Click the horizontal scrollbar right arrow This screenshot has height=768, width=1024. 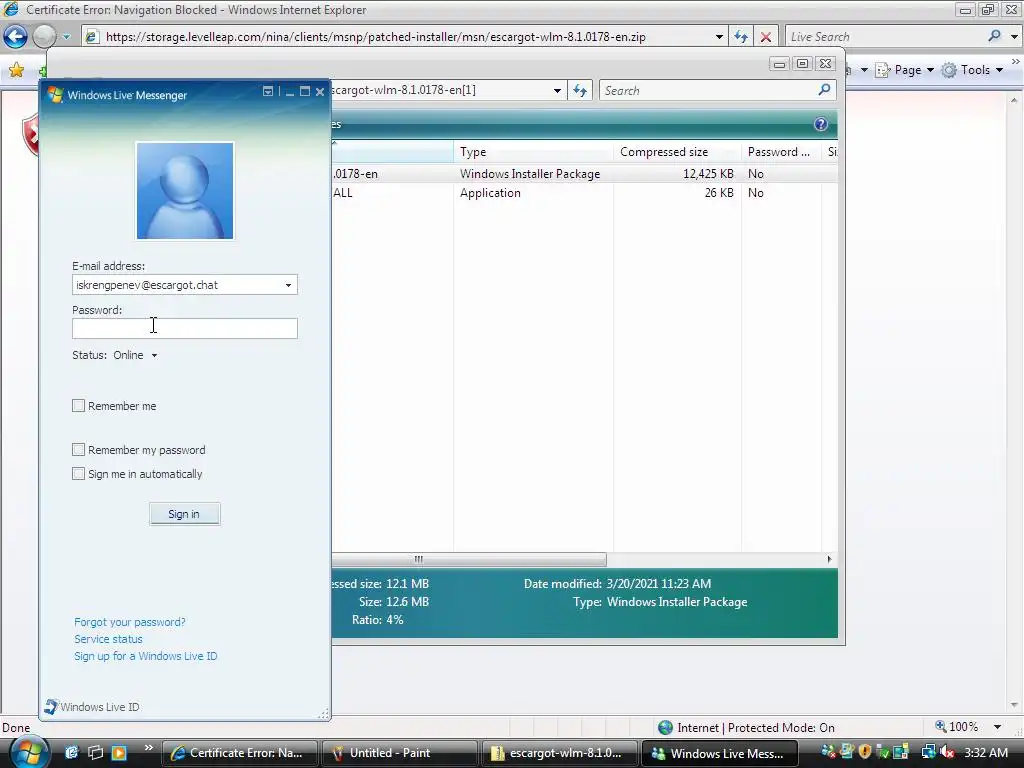coord(829,560)
